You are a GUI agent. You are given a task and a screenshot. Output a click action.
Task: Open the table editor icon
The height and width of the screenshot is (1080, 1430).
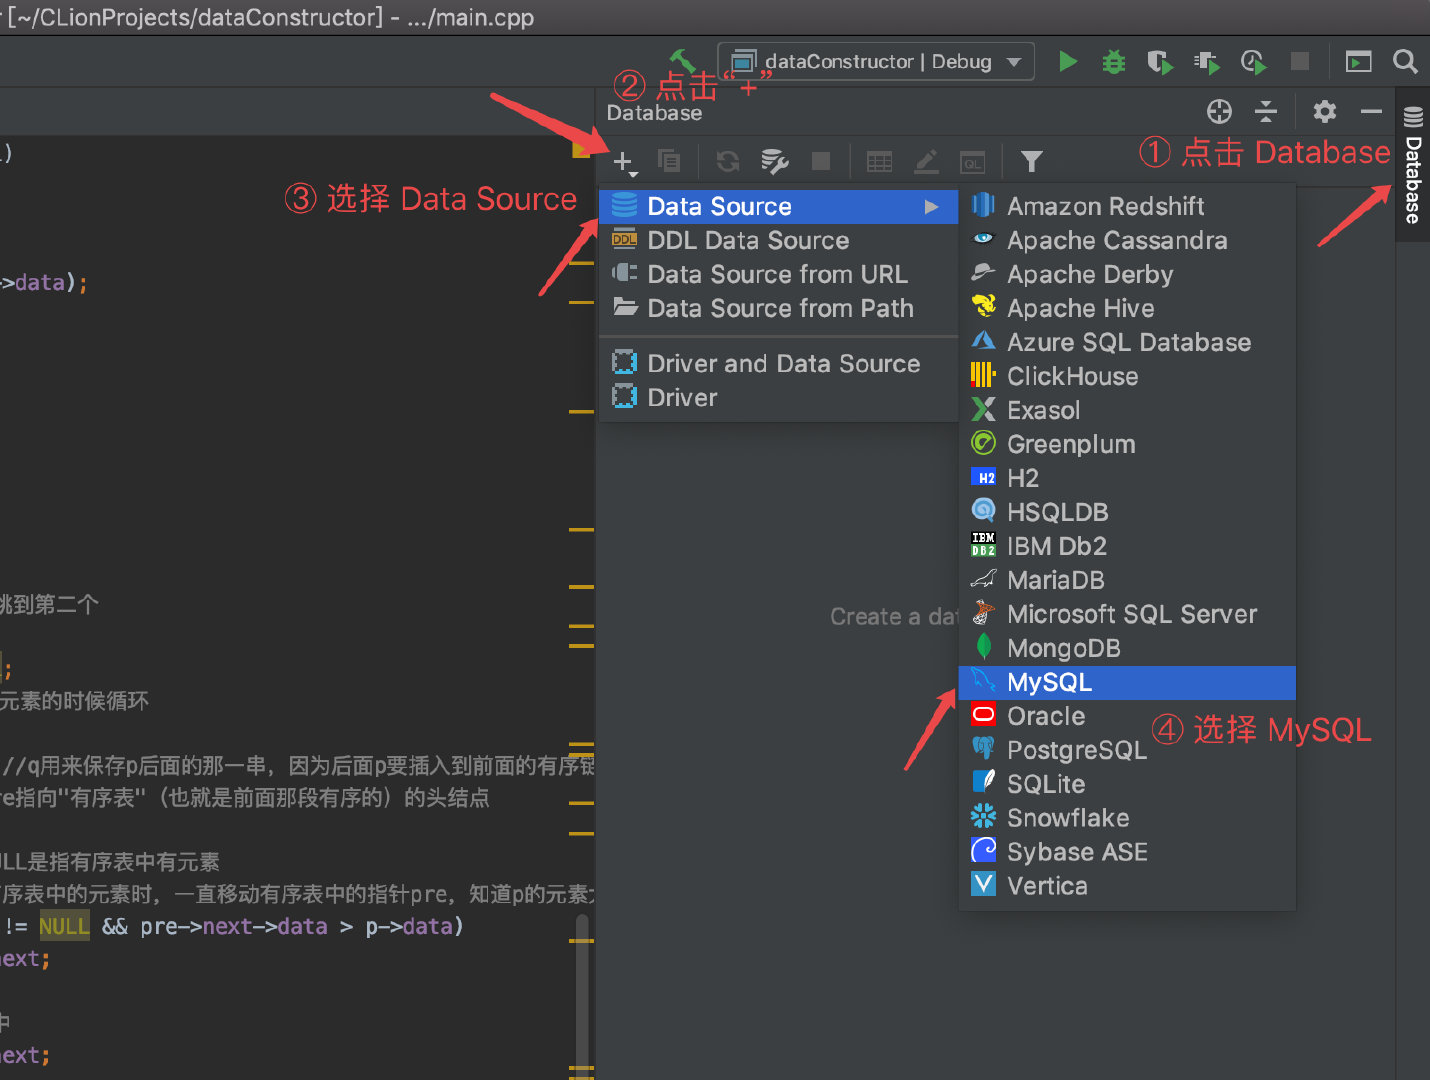click(880, 161)
